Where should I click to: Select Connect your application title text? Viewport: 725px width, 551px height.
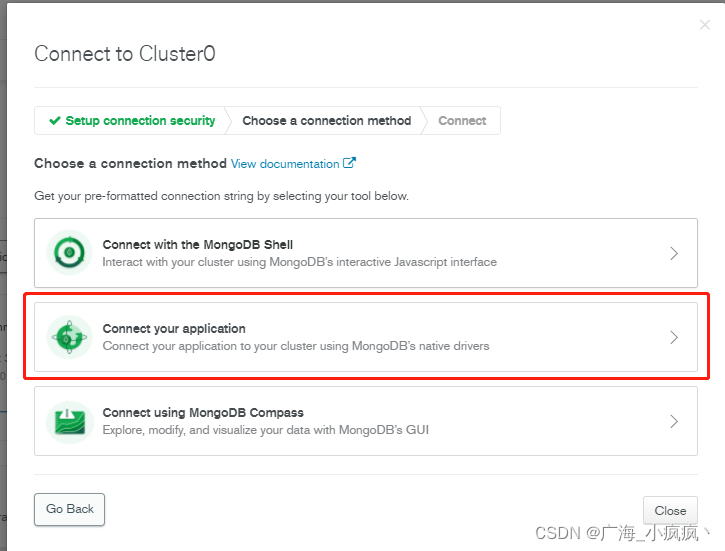coord(174,328)
